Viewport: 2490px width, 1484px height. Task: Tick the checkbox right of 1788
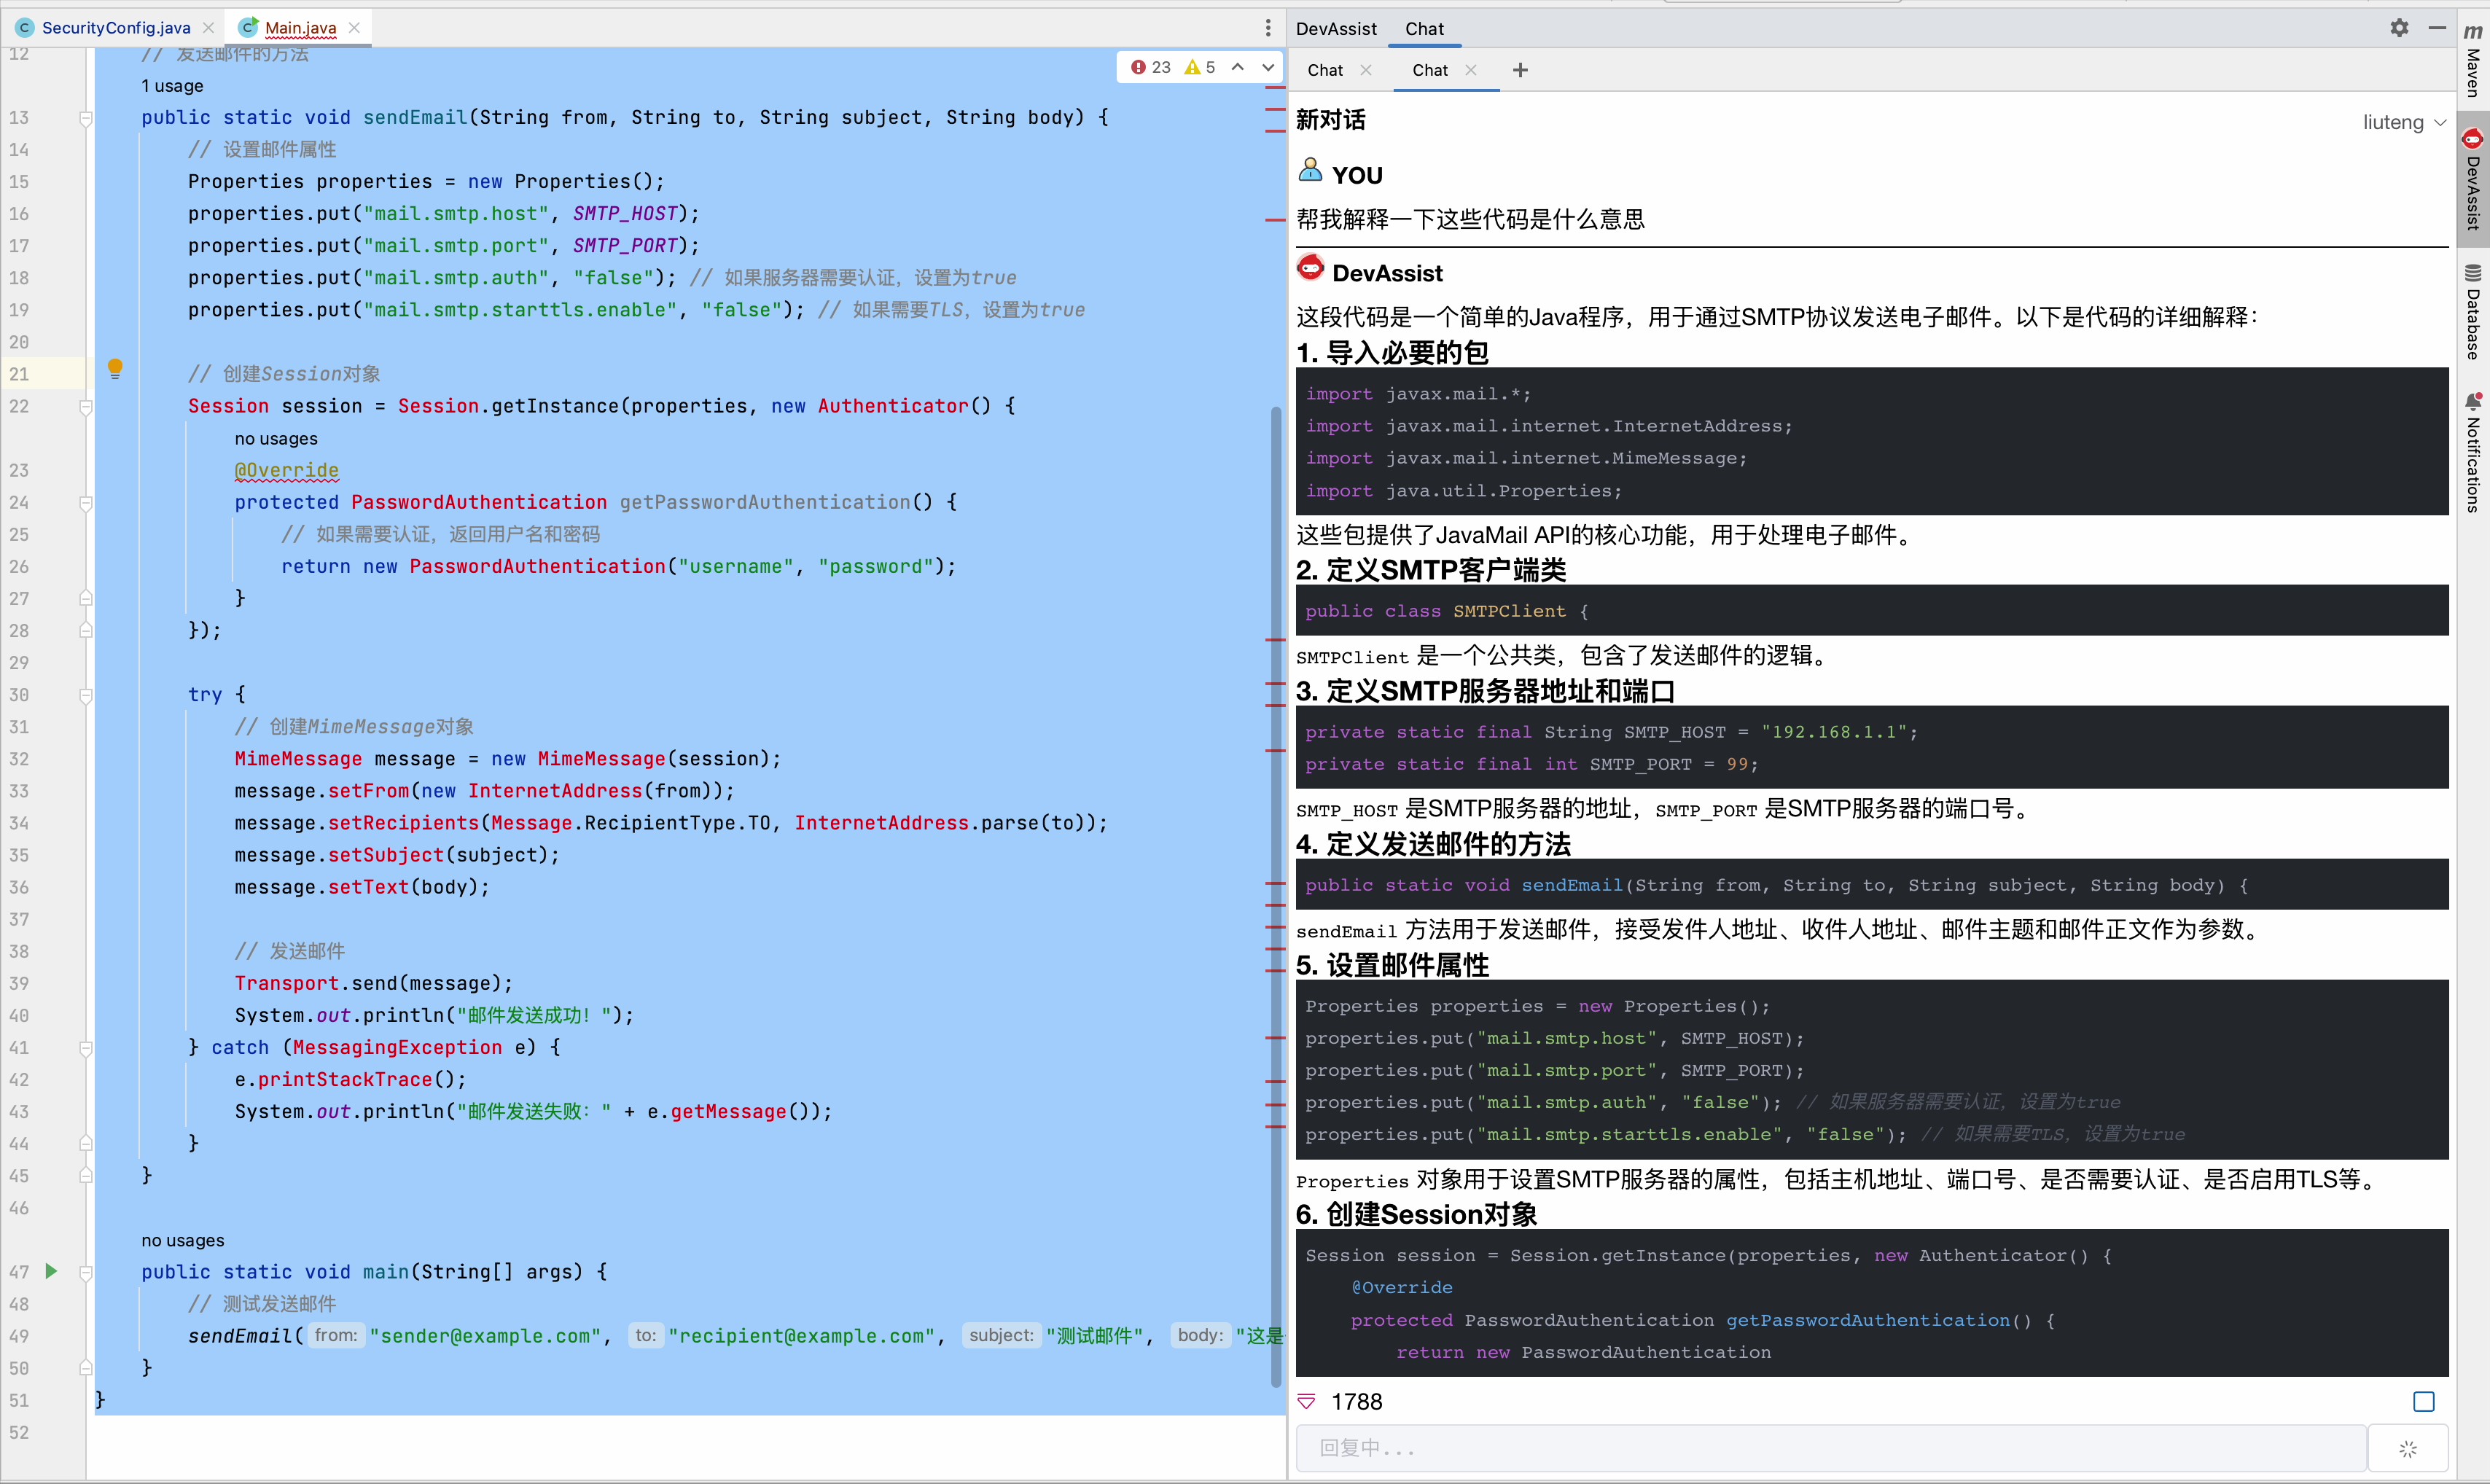pos(2424,1402)
